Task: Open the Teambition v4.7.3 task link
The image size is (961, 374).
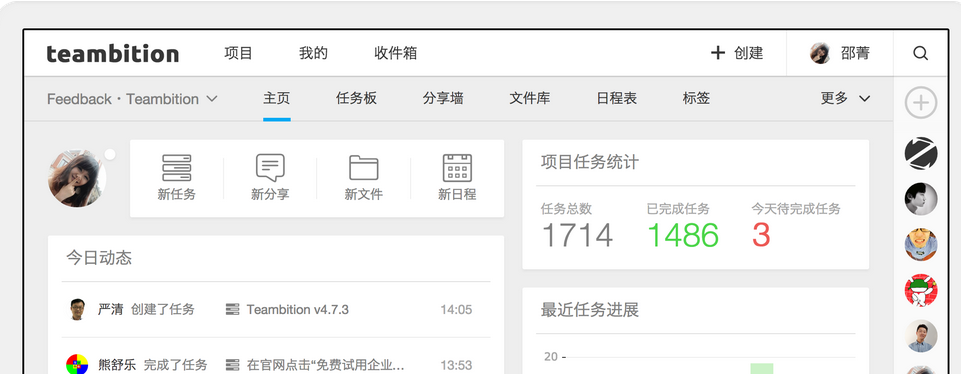Action: 297,310
